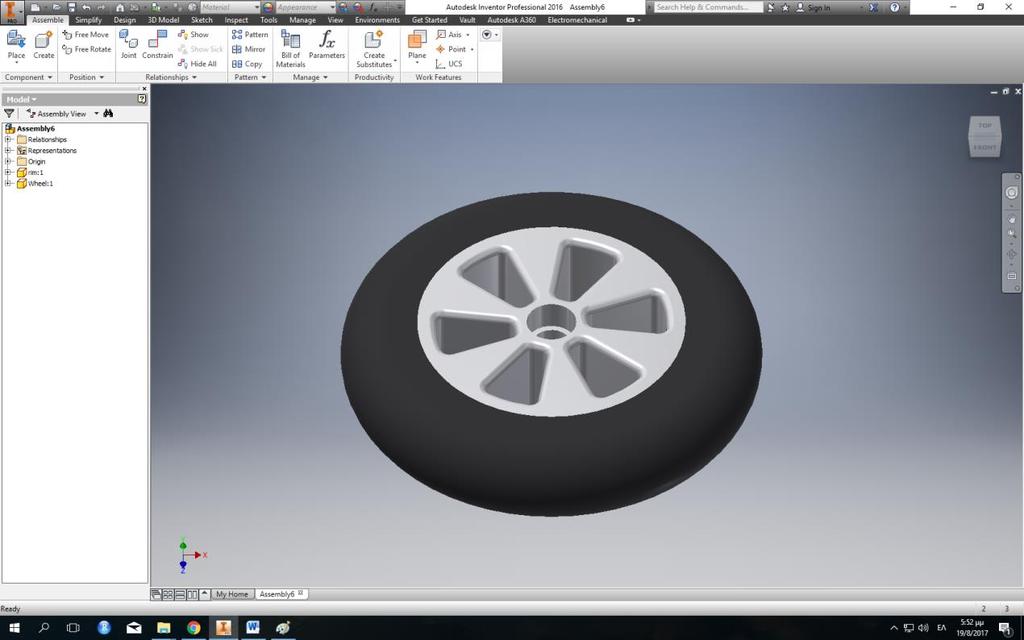Screen dimensions: 1024x640
Task: Click the find binoculars icon in browser
Action: 108,113
